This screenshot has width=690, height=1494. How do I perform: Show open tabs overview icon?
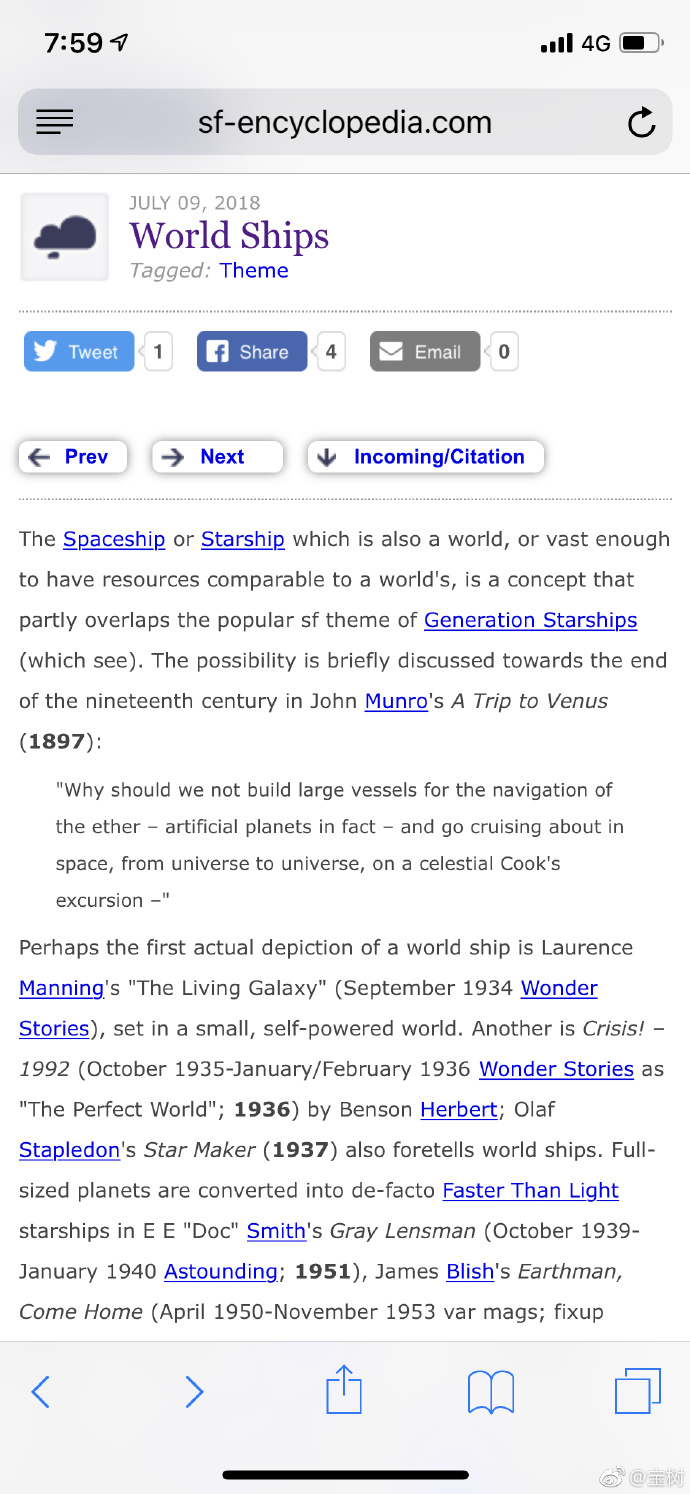pyautogui.click(x=637, y=1391)
